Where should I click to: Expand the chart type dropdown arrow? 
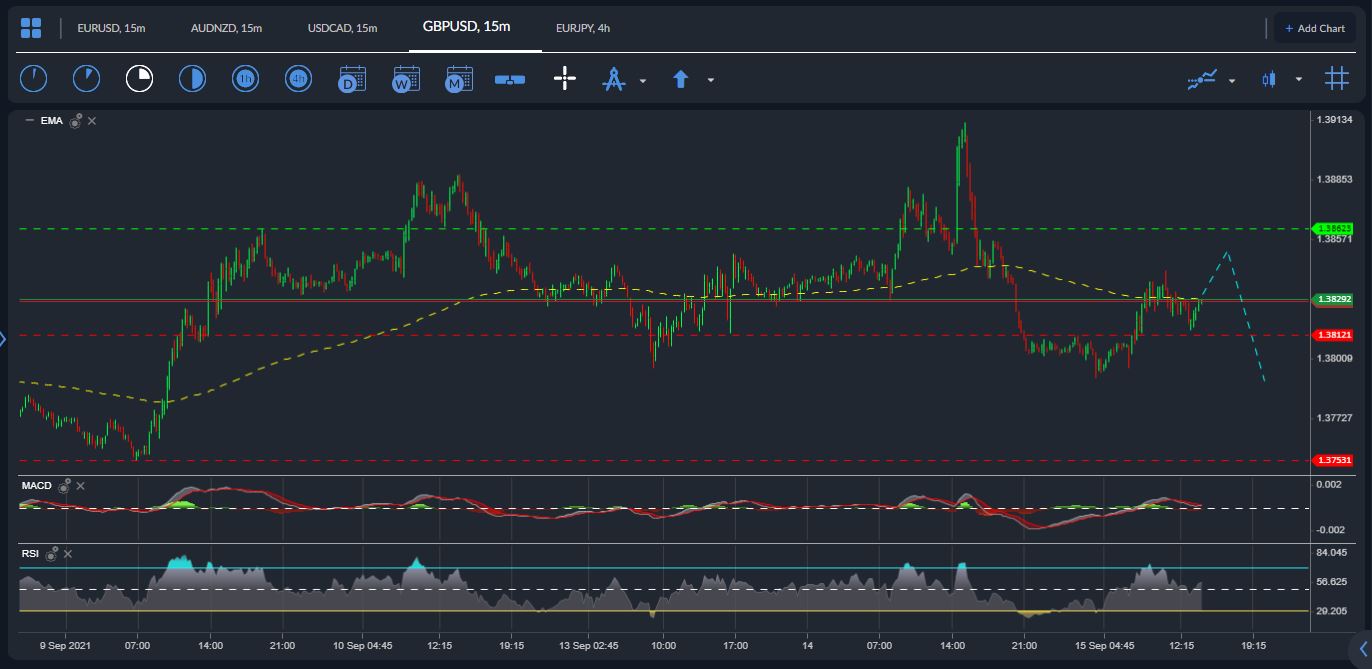coord(1299,80)
